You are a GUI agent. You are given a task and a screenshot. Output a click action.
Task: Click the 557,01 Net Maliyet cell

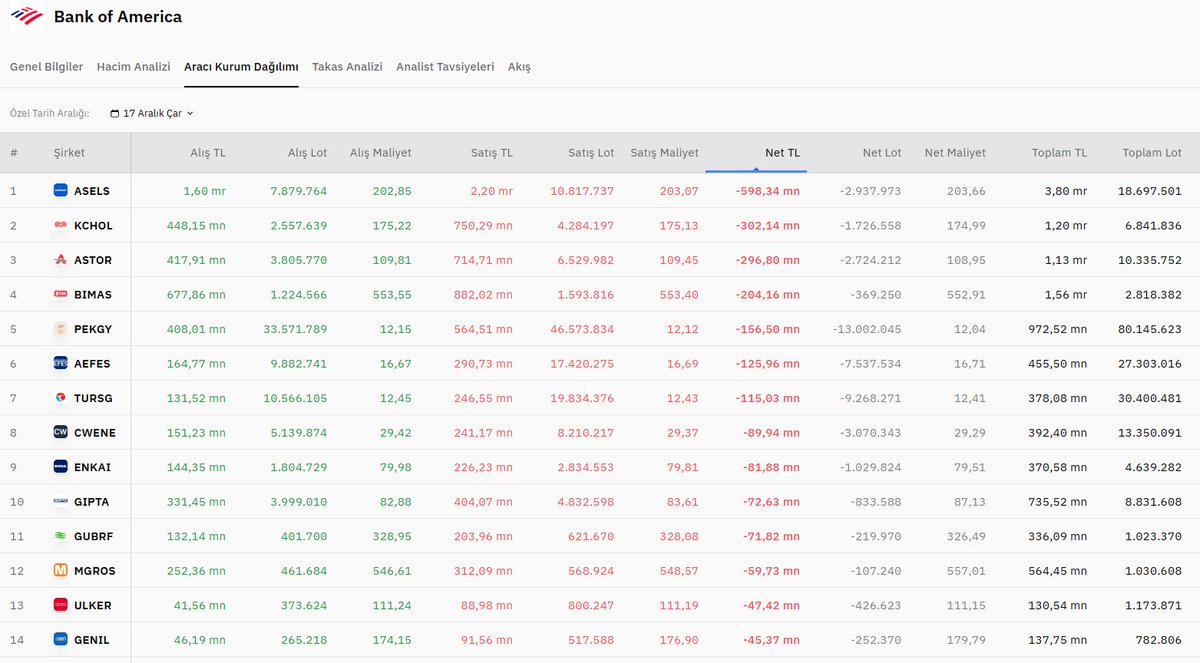pyautogui.click(x=966, y=571)
